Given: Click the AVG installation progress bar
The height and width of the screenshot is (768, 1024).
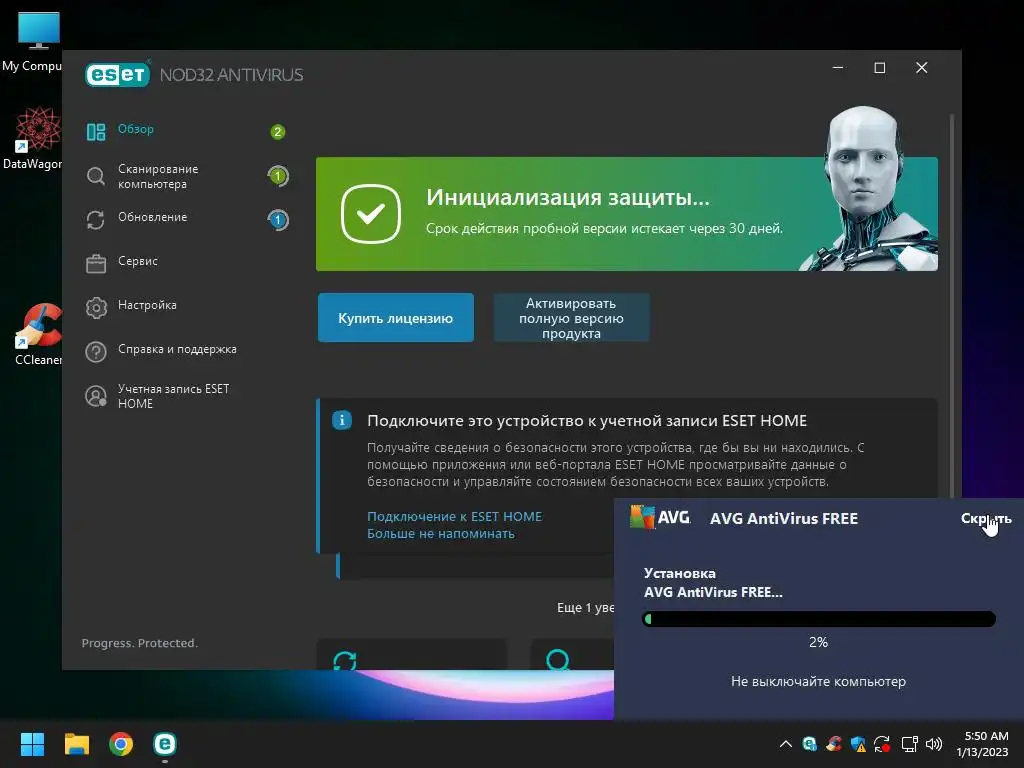Looking at the screenshot, I should (x=819, y=618).
